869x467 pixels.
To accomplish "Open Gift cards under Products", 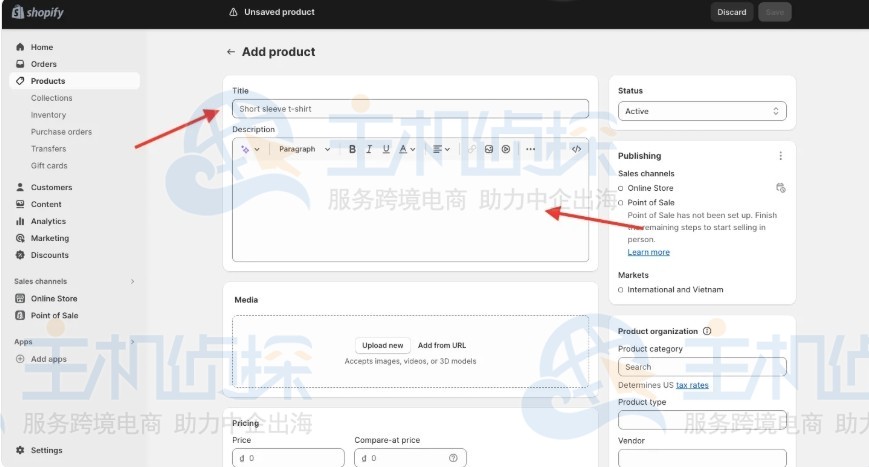I will (49, 166).
